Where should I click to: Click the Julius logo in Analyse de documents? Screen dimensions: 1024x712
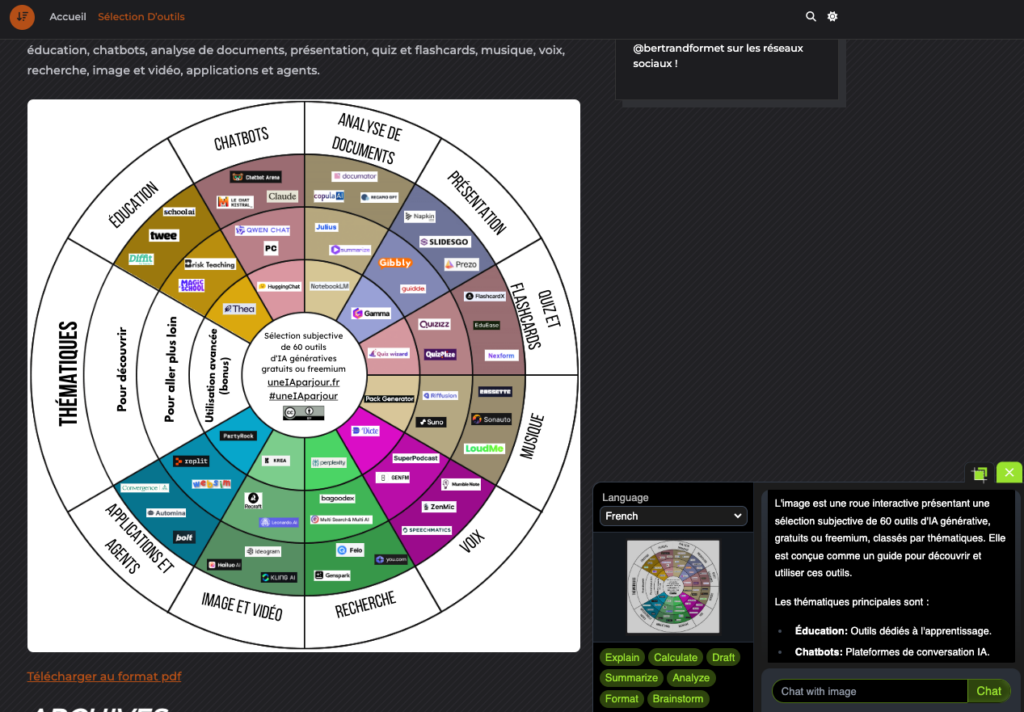pos(326,227)
